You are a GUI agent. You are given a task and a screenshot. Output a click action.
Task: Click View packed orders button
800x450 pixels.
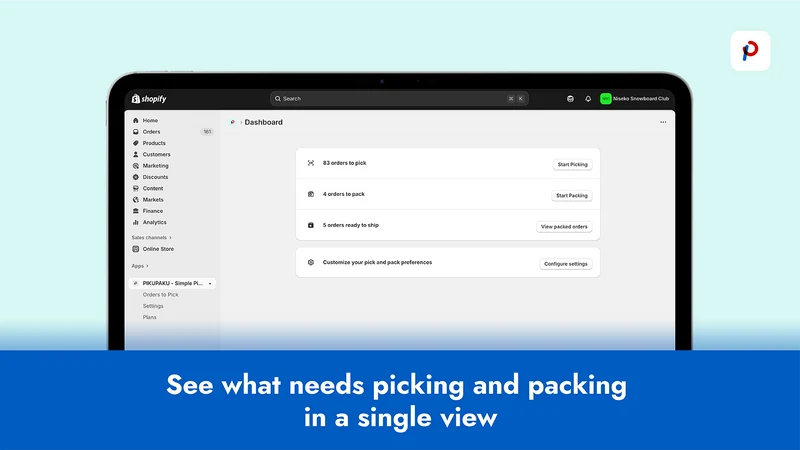[564, 227]
